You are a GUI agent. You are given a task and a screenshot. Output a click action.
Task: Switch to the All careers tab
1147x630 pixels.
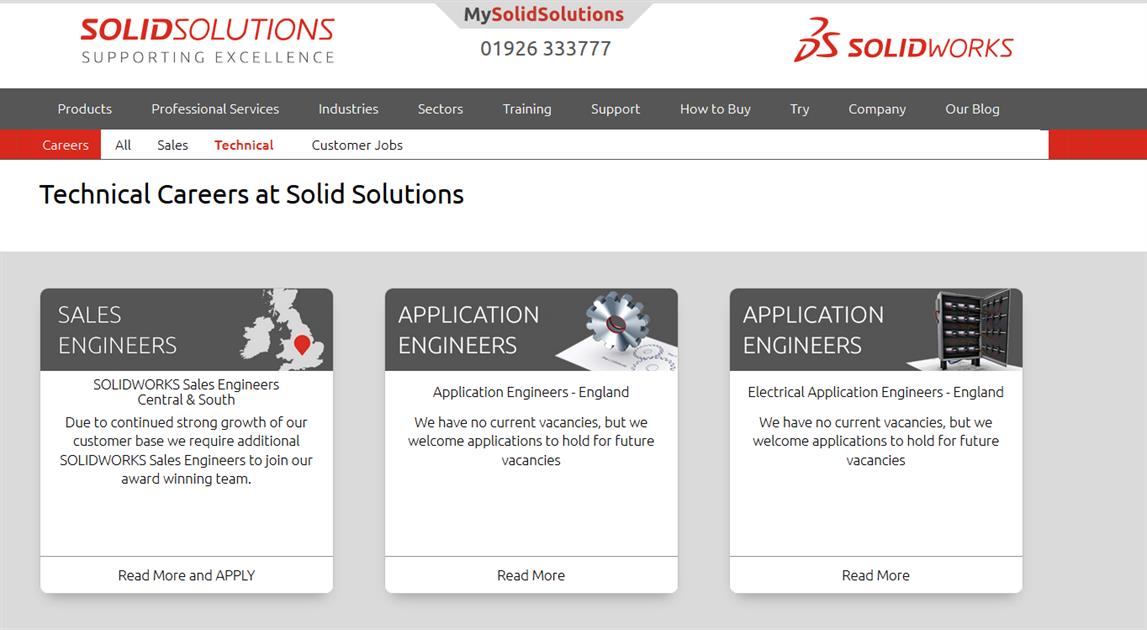tap(122, 145)
